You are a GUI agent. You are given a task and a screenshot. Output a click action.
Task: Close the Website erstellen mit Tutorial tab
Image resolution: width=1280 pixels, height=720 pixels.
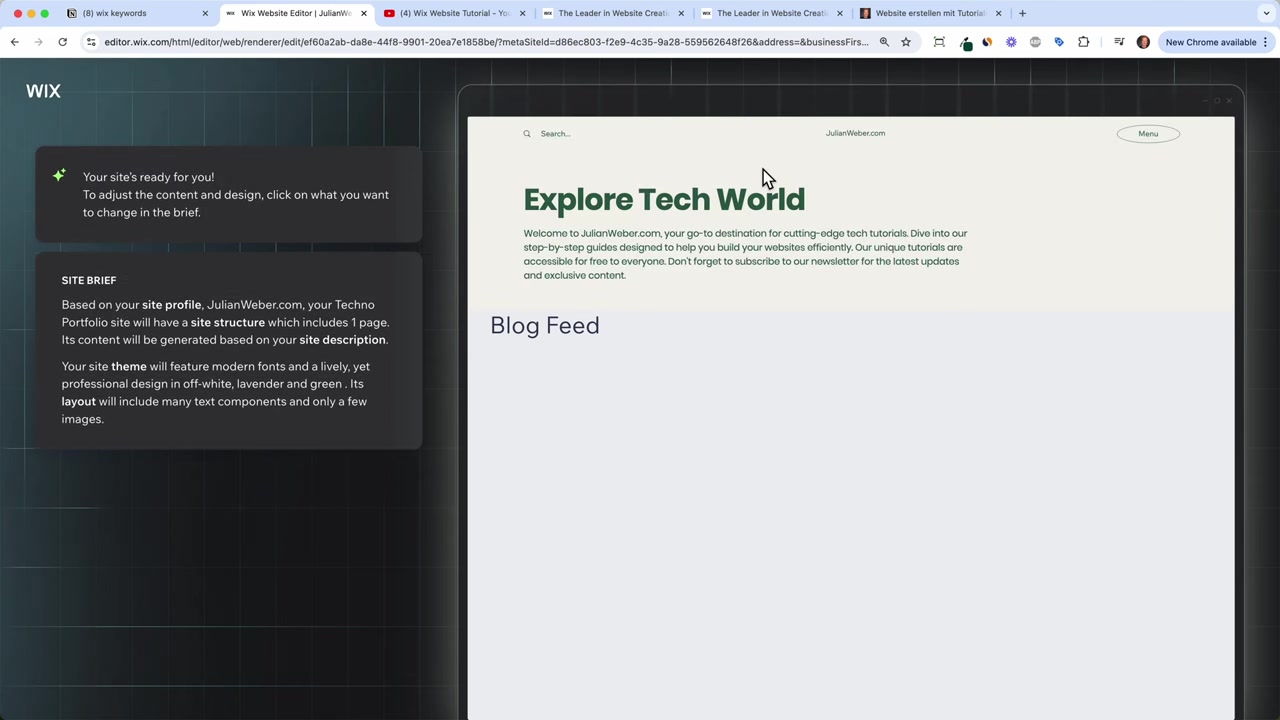(x=998, y=13)
